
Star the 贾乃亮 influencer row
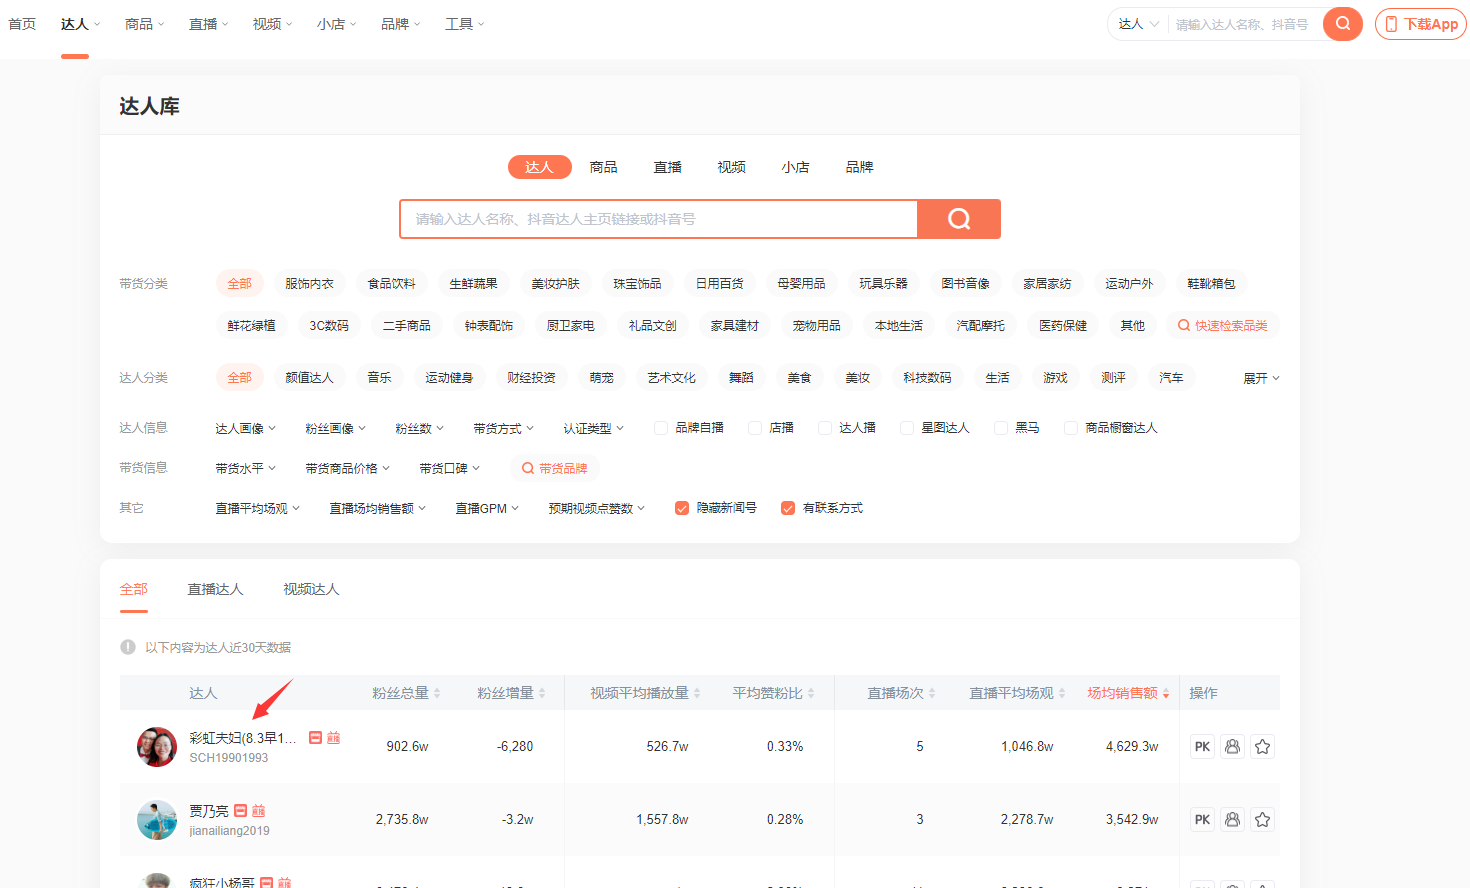click(x=1262, y=820)
